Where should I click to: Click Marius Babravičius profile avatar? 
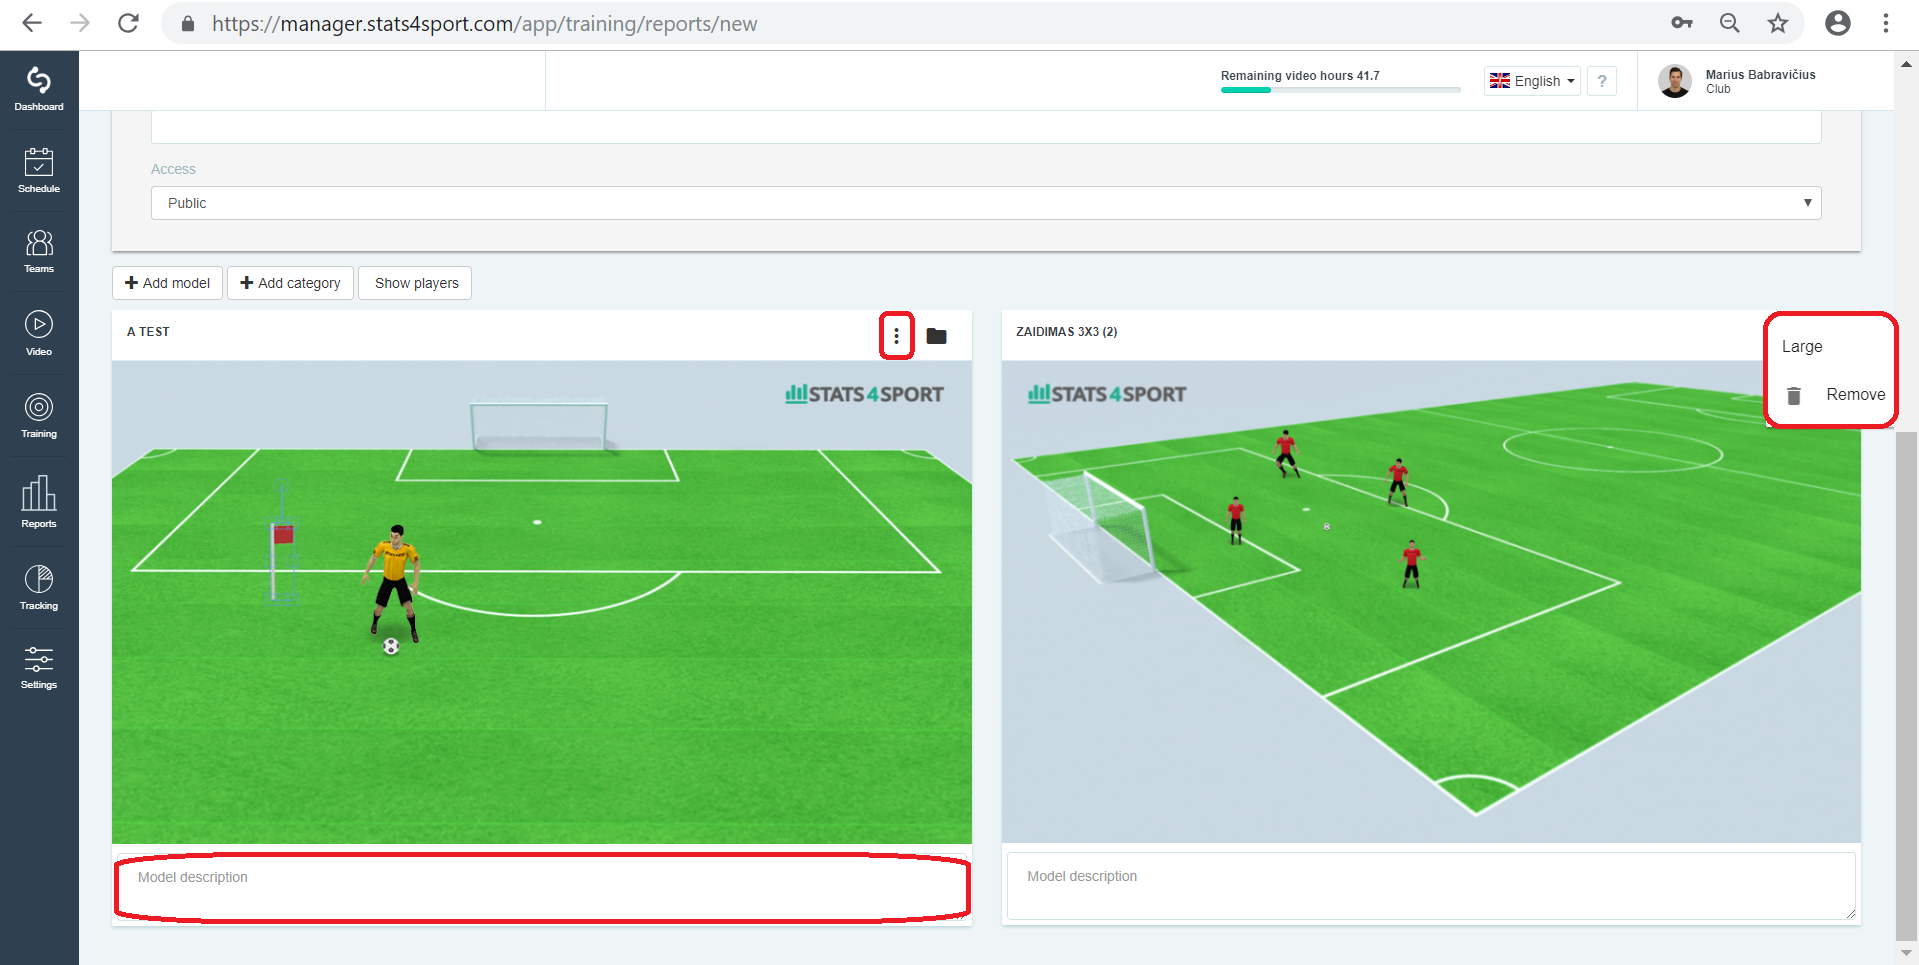point(1675,81)
